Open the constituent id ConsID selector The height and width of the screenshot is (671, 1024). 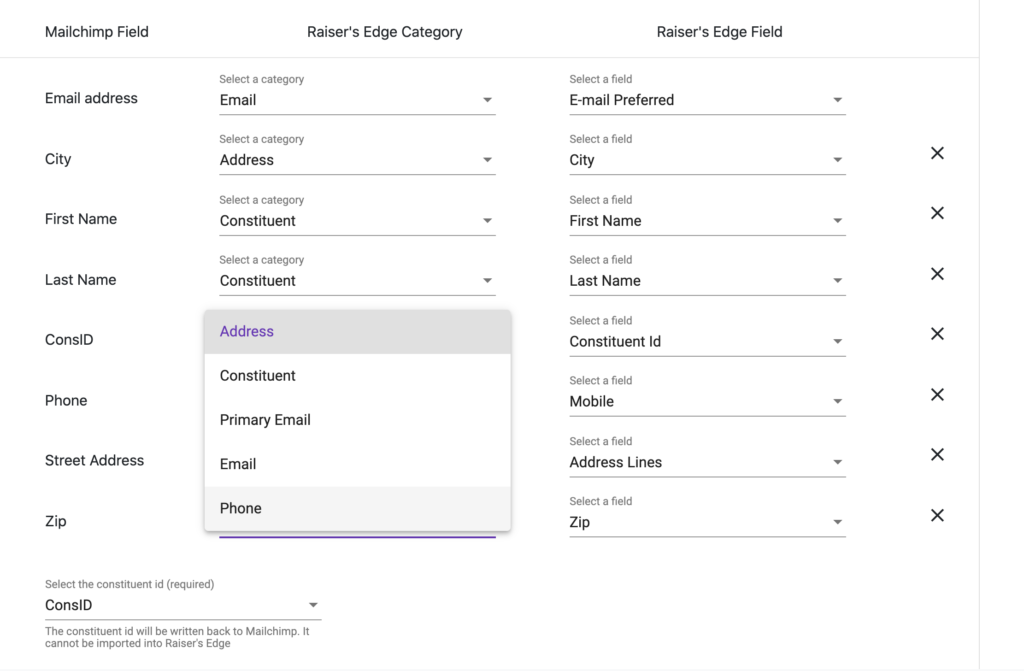point(183,606)
